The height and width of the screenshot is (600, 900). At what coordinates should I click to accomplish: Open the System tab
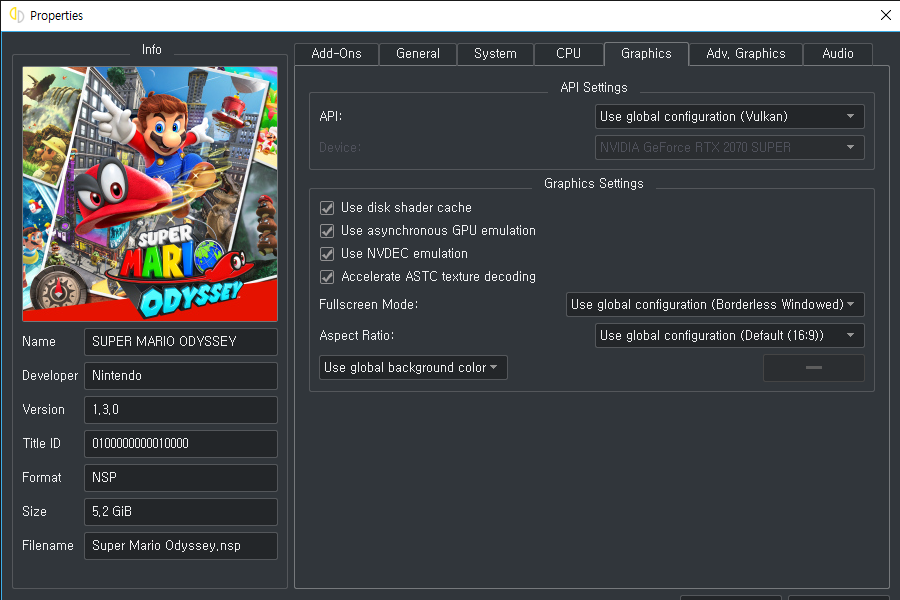[495, 54]
